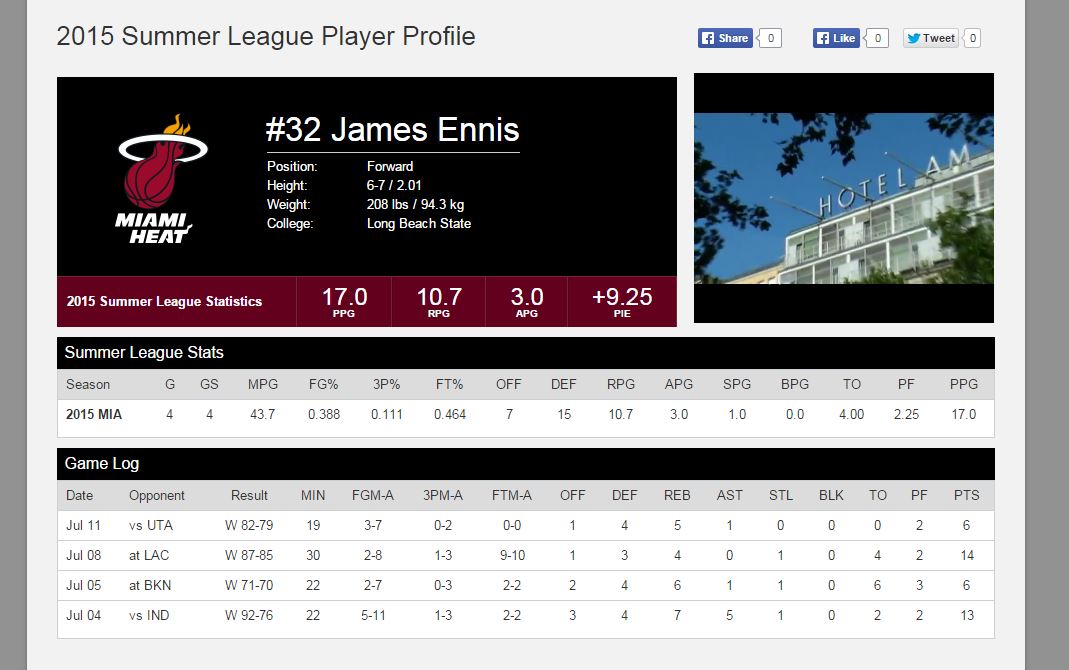
Task: Click the Jul 05 at BKN game row
Action: 525,585
